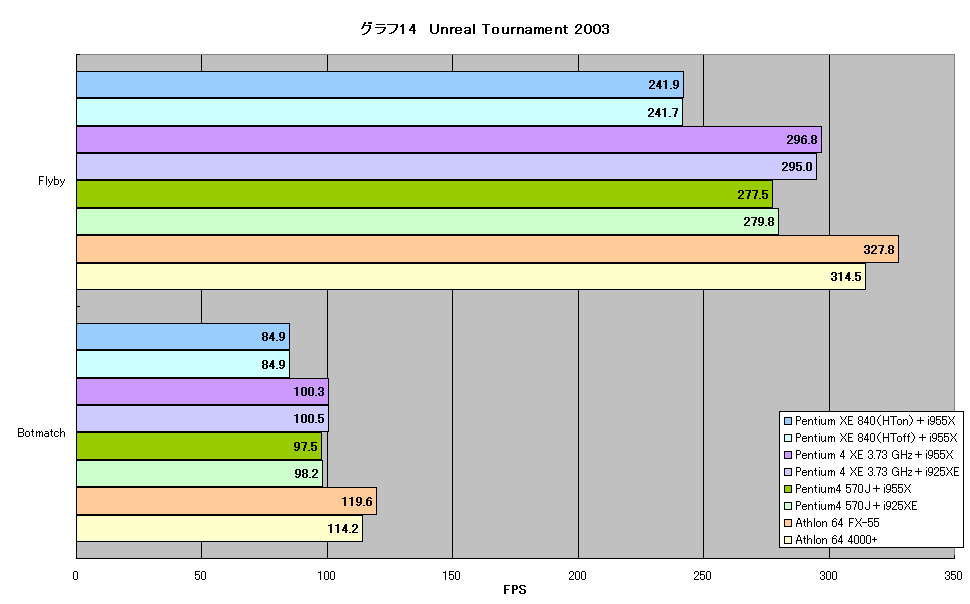Click the Athlon 64 4000+ legend swatch

point(788,540)
